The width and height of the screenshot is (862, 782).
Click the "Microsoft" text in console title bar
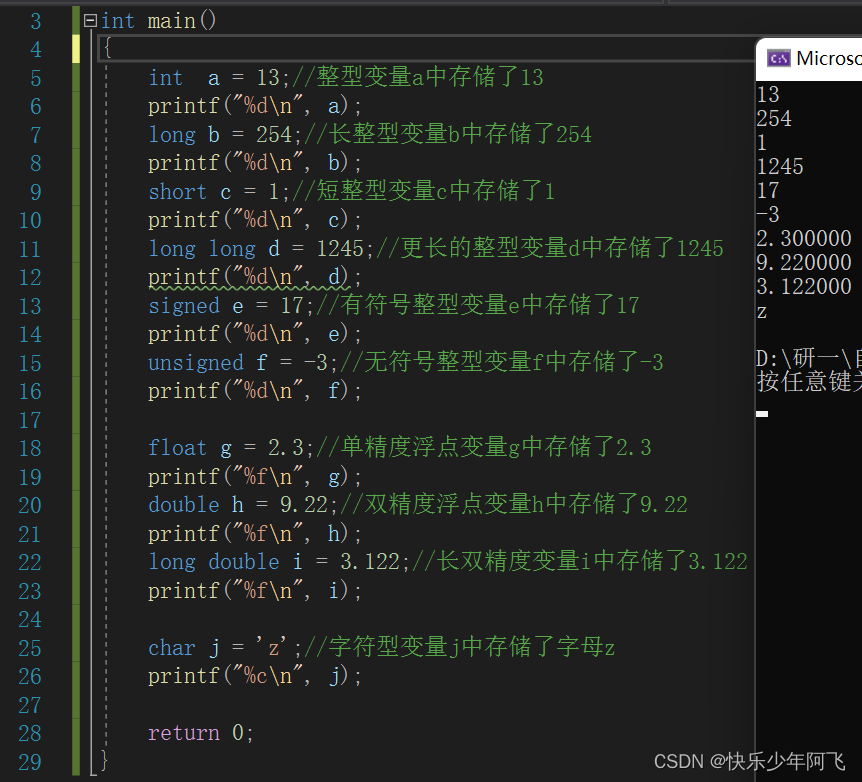coord(825,58)
